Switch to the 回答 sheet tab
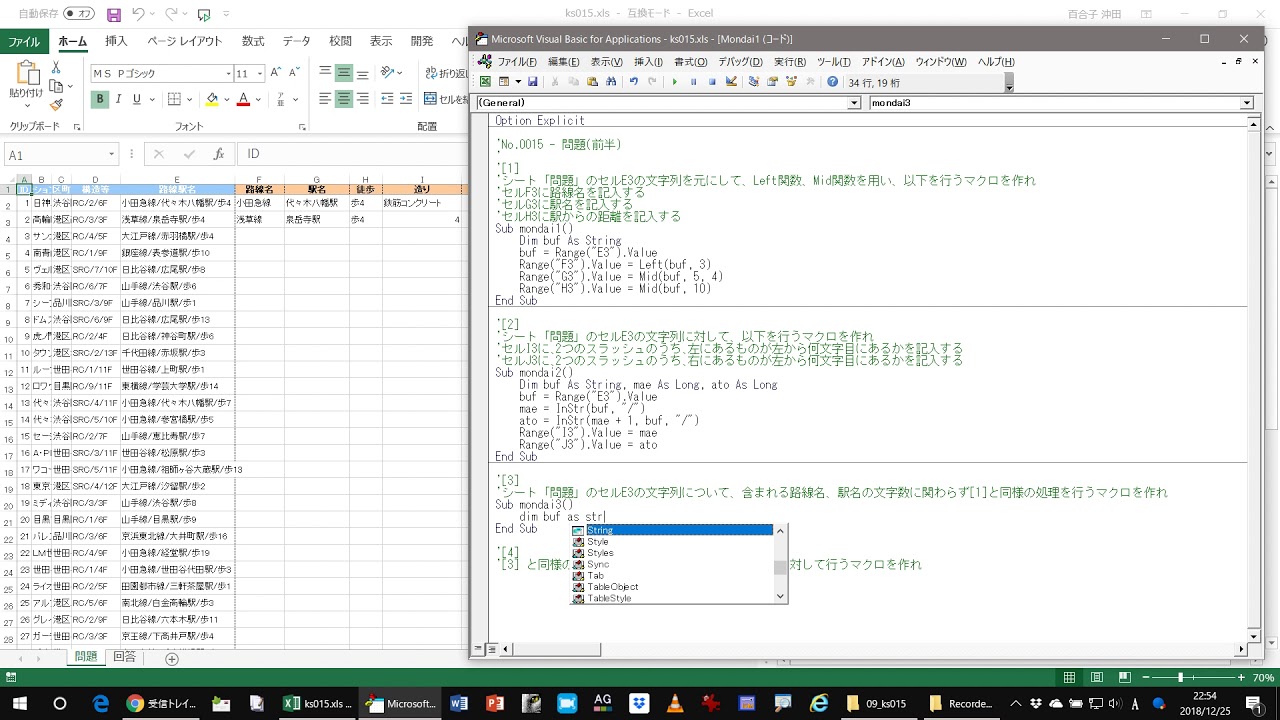Viewport: 1280px width, 720px height. coord(125,657)
